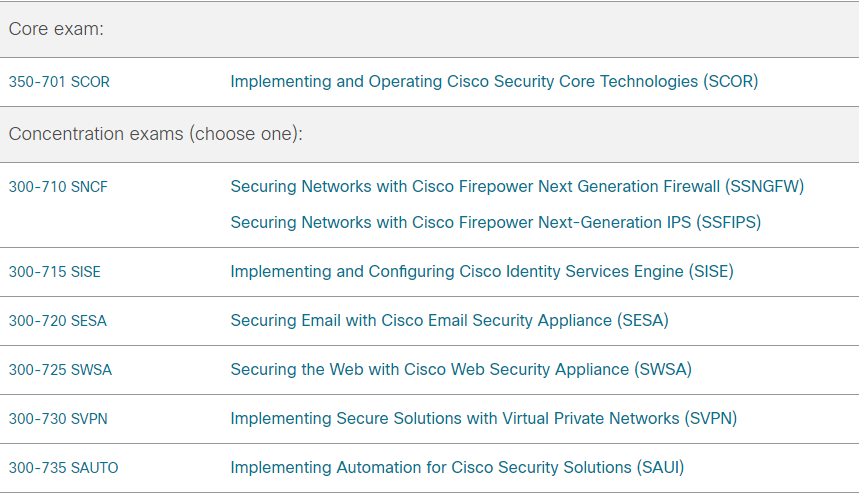Click the 'Core exam:' section heading
The height and width of the screenshot is (497, 859).
click(x=57, y=29)
